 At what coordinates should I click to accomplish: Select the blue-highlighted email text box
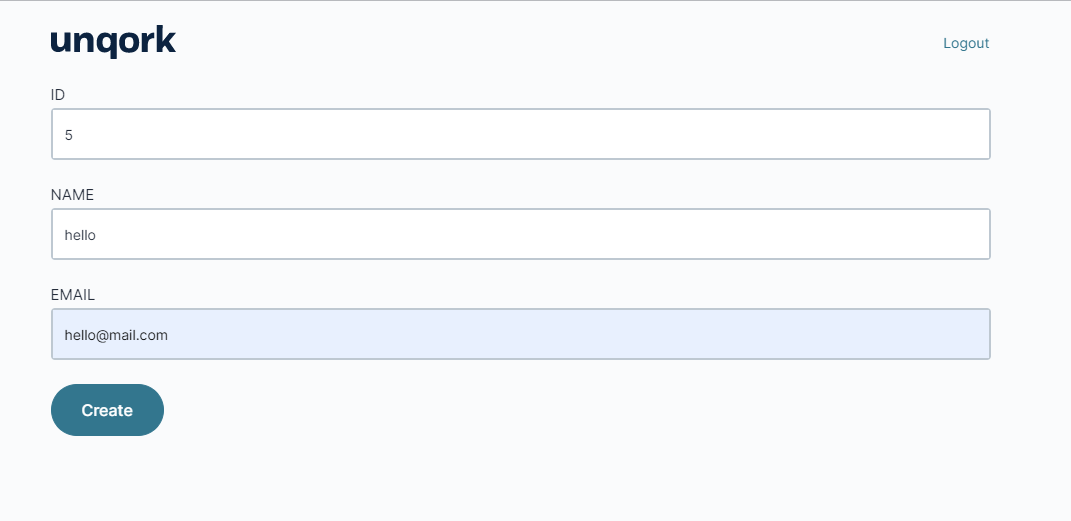(520, 334)
